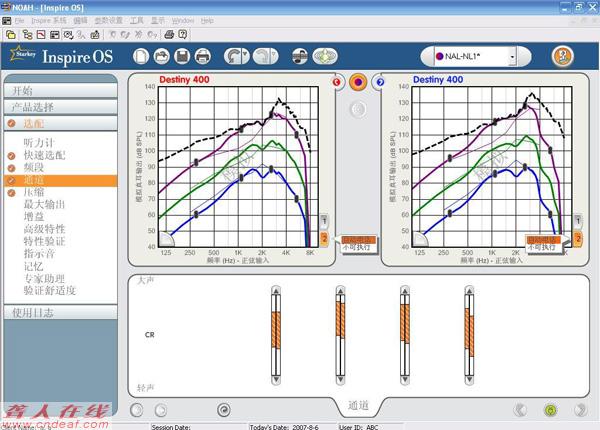
Task: Click the green round button at bottom right
Action: point(550,410)
